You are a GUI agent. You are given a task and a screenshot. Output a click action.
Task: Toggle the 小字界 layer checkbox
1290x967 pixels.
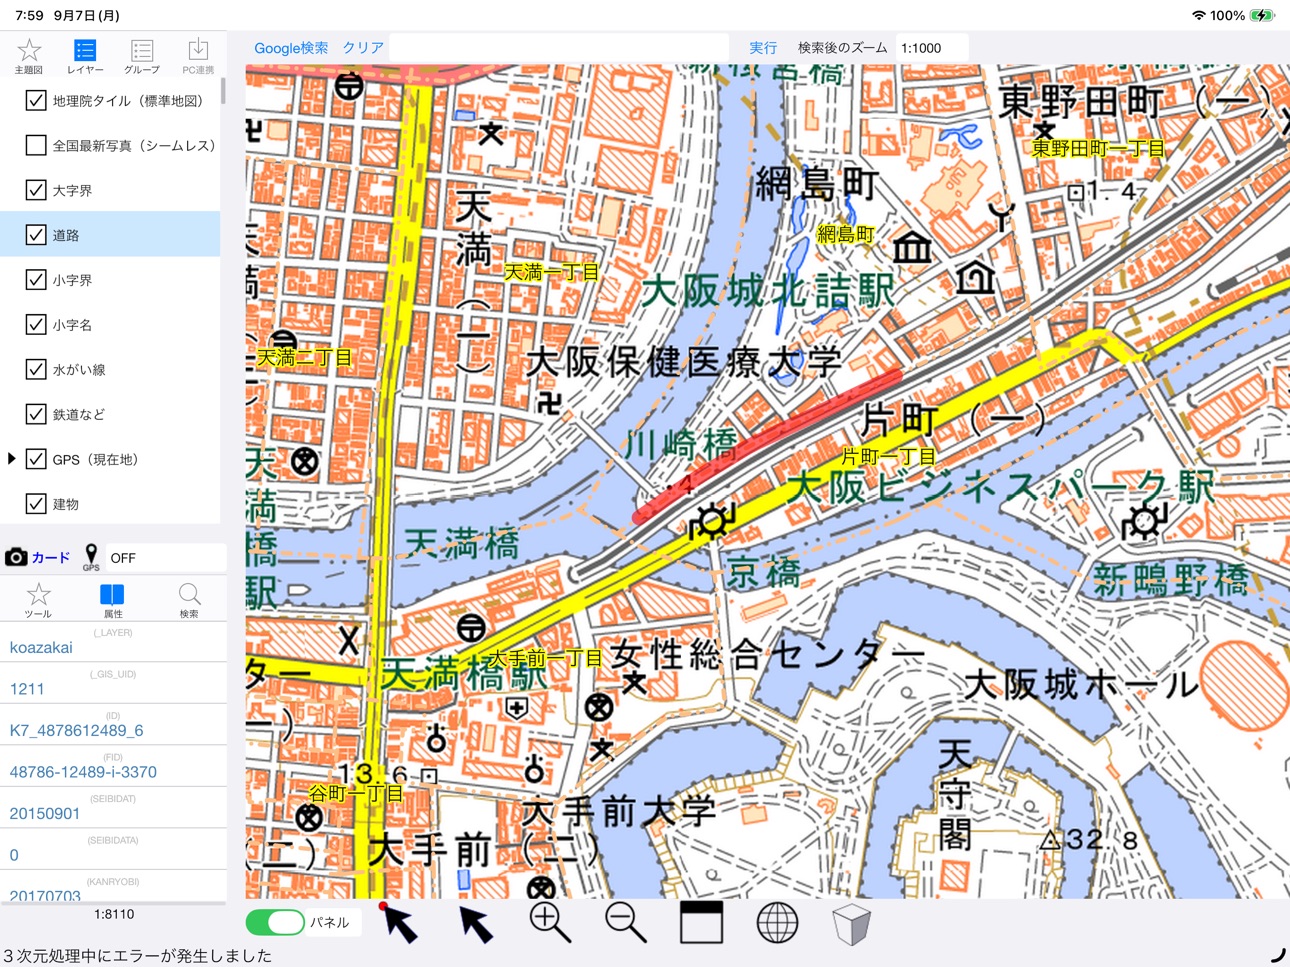[36, 280]
